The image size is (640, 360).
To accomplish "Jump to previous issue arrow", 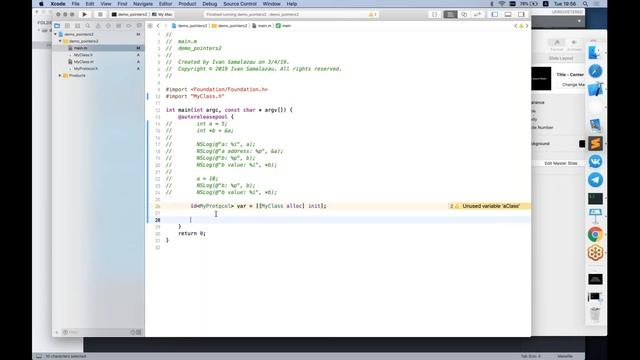I will (x=516, y=26).
